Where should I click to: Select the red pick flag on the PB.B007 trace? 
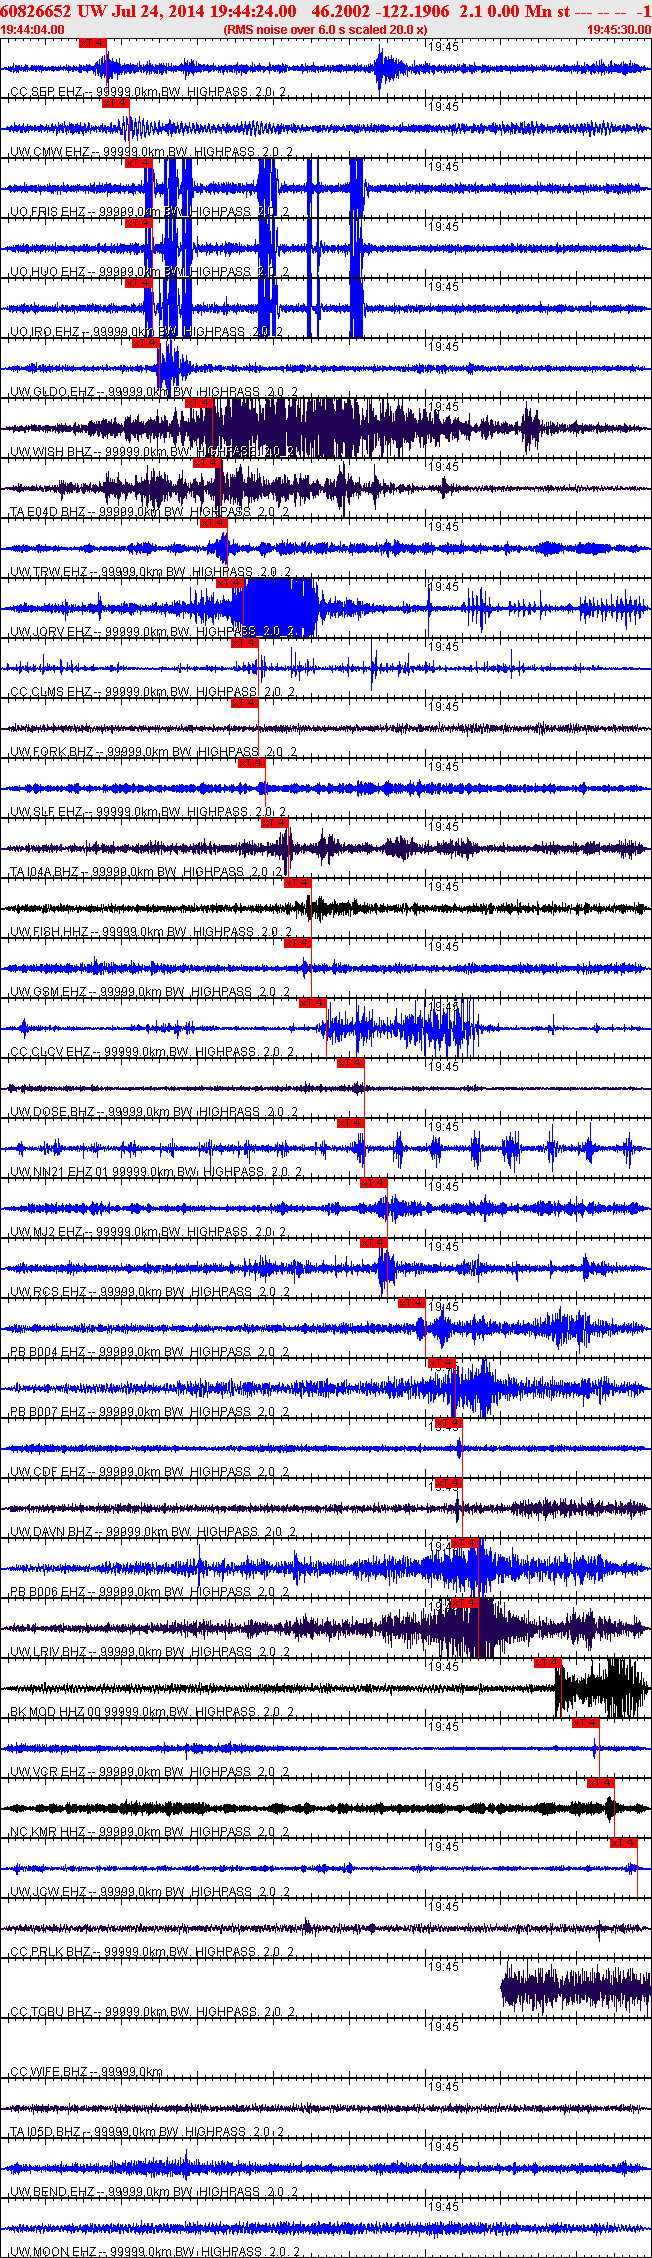(x=441, y=1363)
